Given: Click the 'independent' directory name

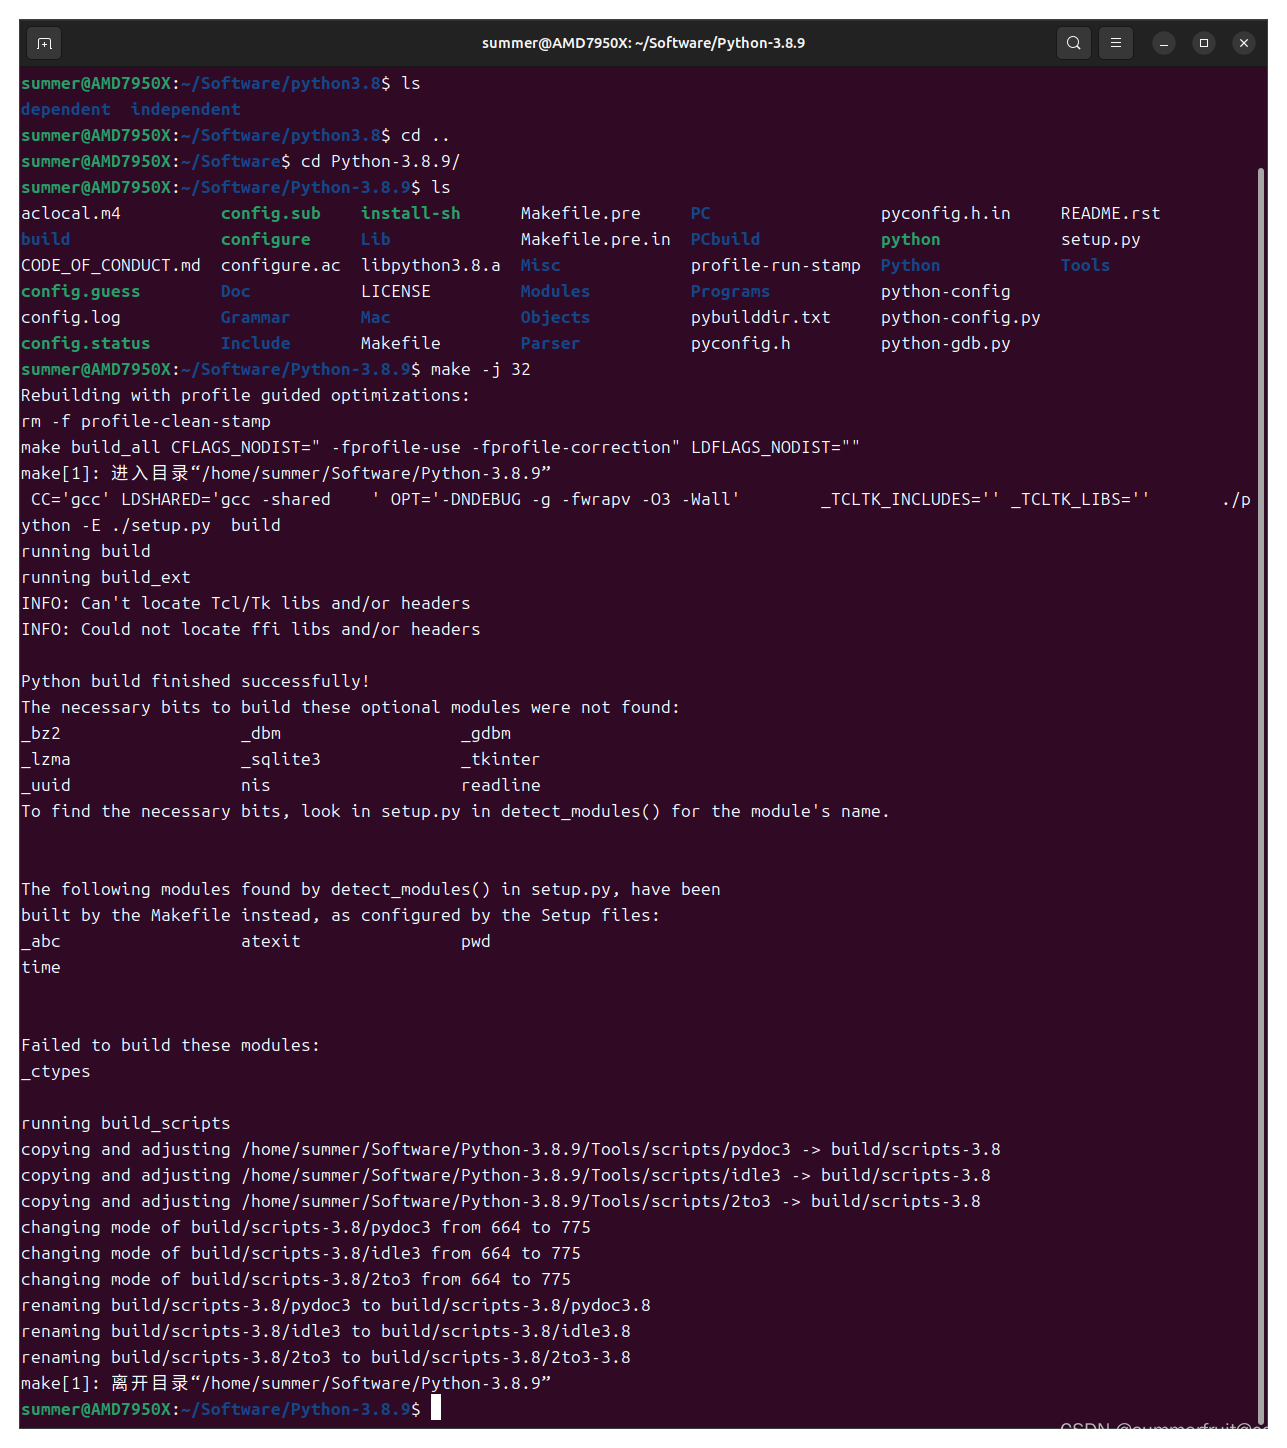Looking at the screenshot, I should [x=186, y=109].
